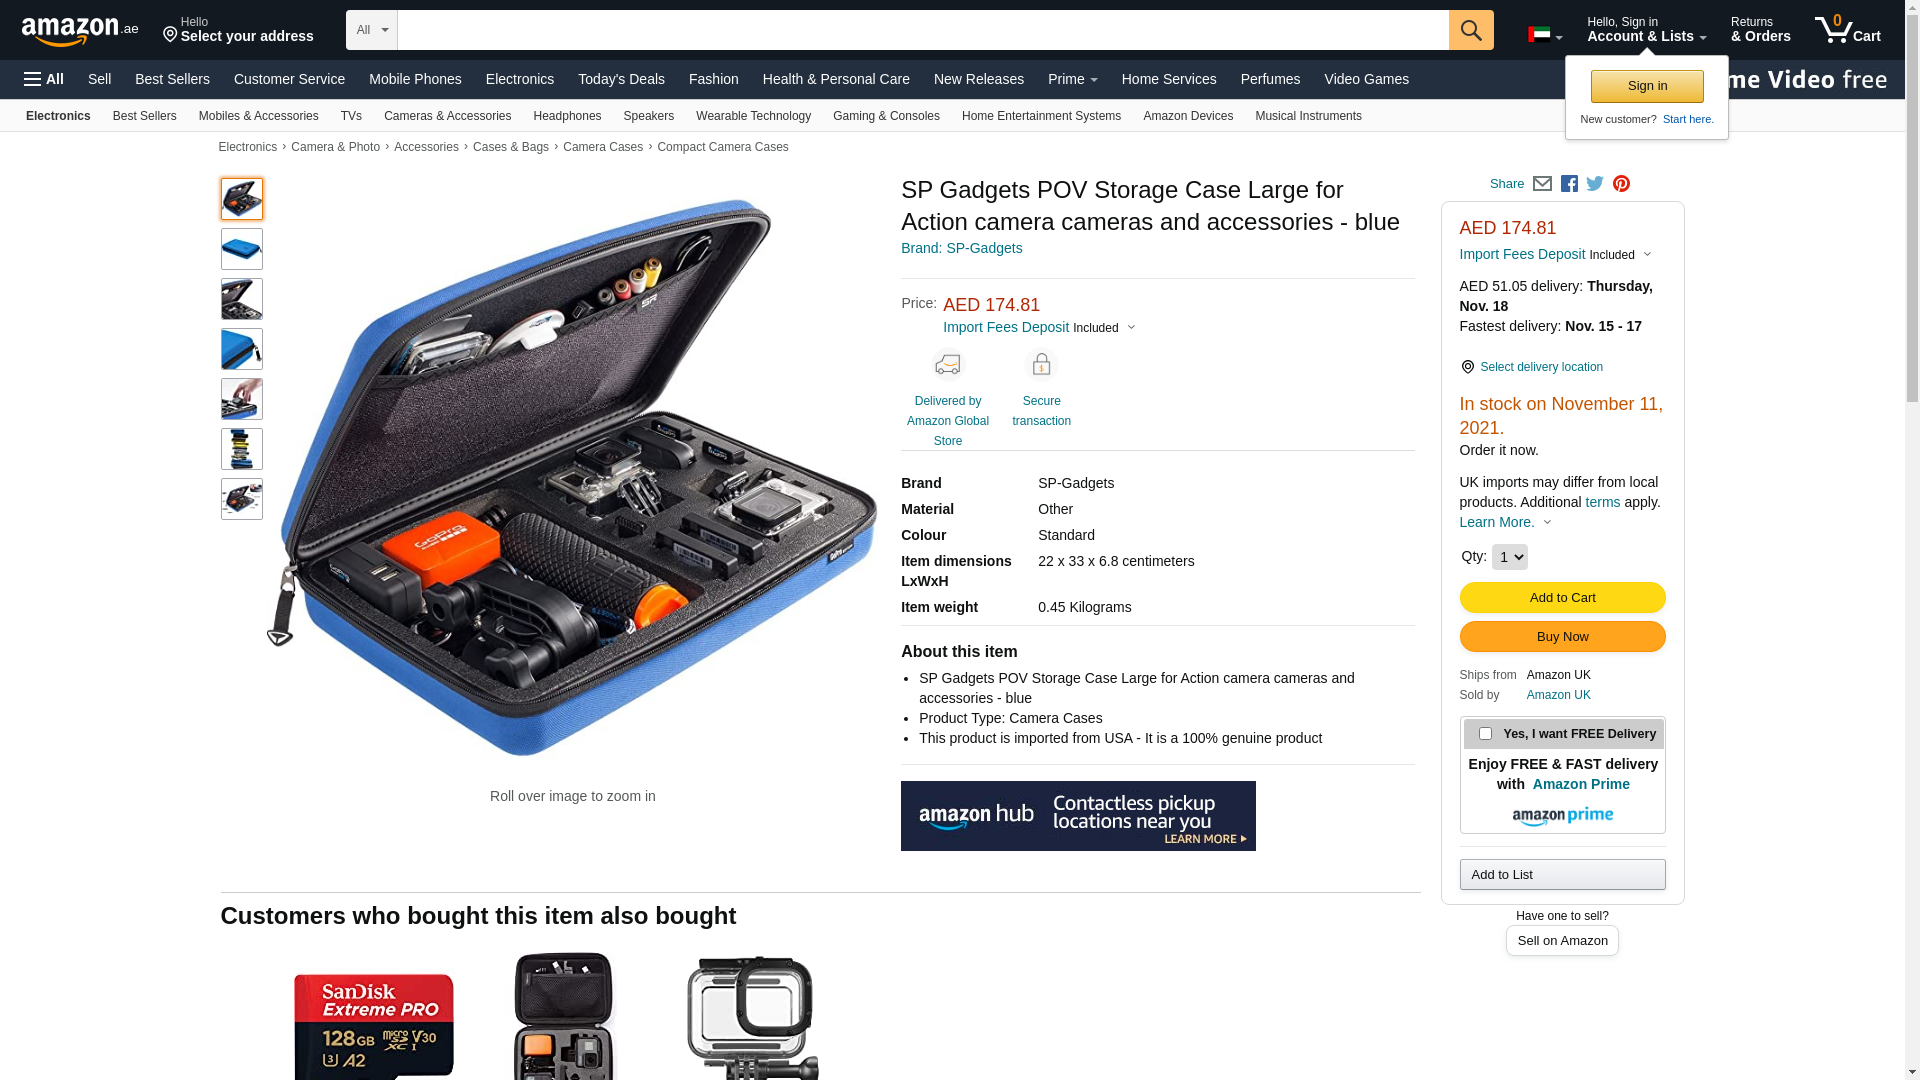The image size is (1920, 1080).
Task: Expand the All search category dropdown
Action: coord(372,30)
